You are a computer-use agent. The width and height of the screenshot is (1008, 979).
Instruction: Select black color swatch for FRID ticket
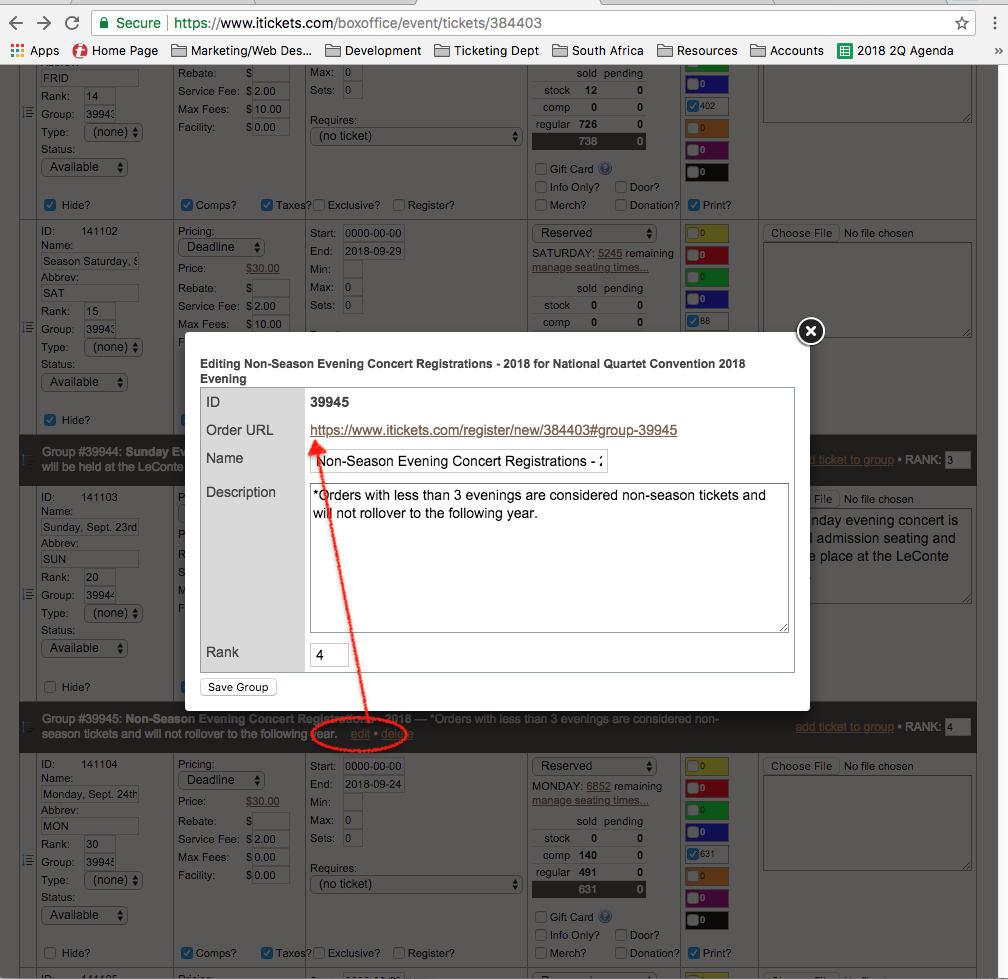(x=706, y=172)
